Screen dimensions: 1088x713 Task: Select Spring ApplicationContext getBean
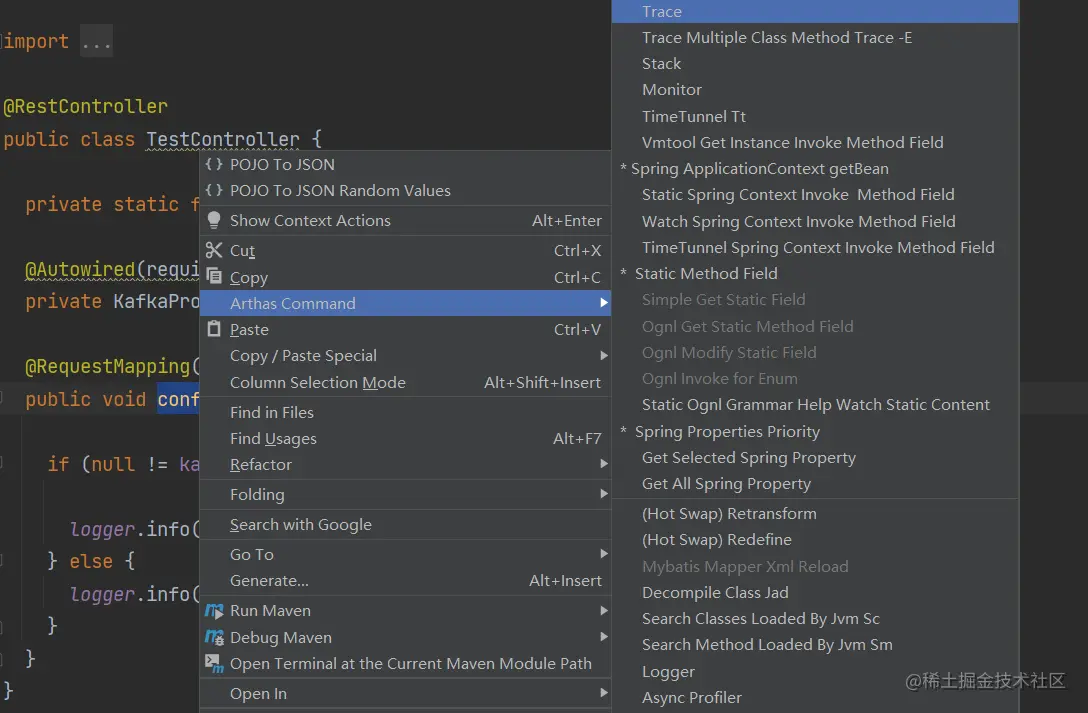tap(815, 169)
